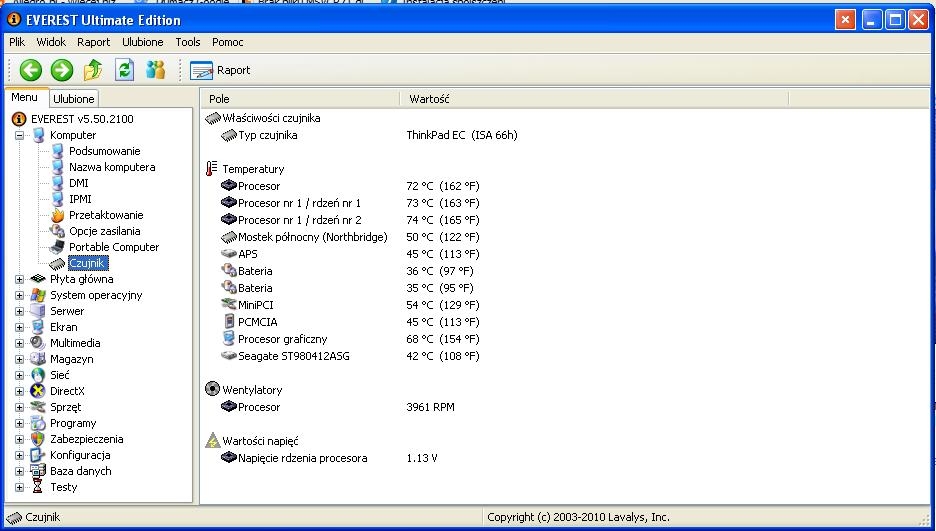Click the Sieć network icon
936x531 pixels.
coord(38,375)
